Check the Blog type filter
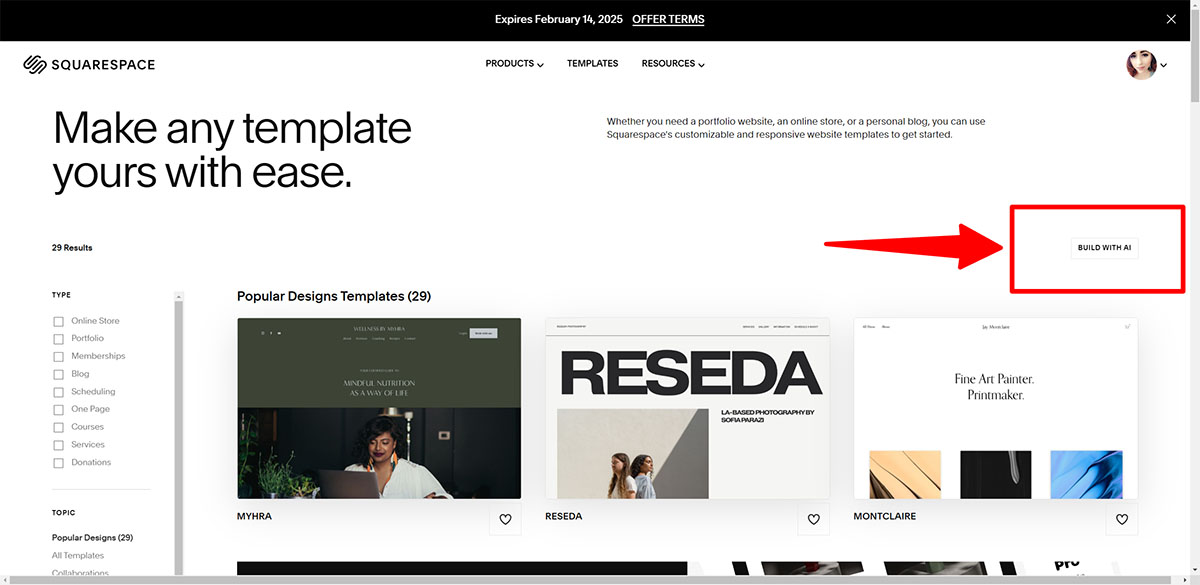This screenshot has height=585, width=1200. [58, 373]
